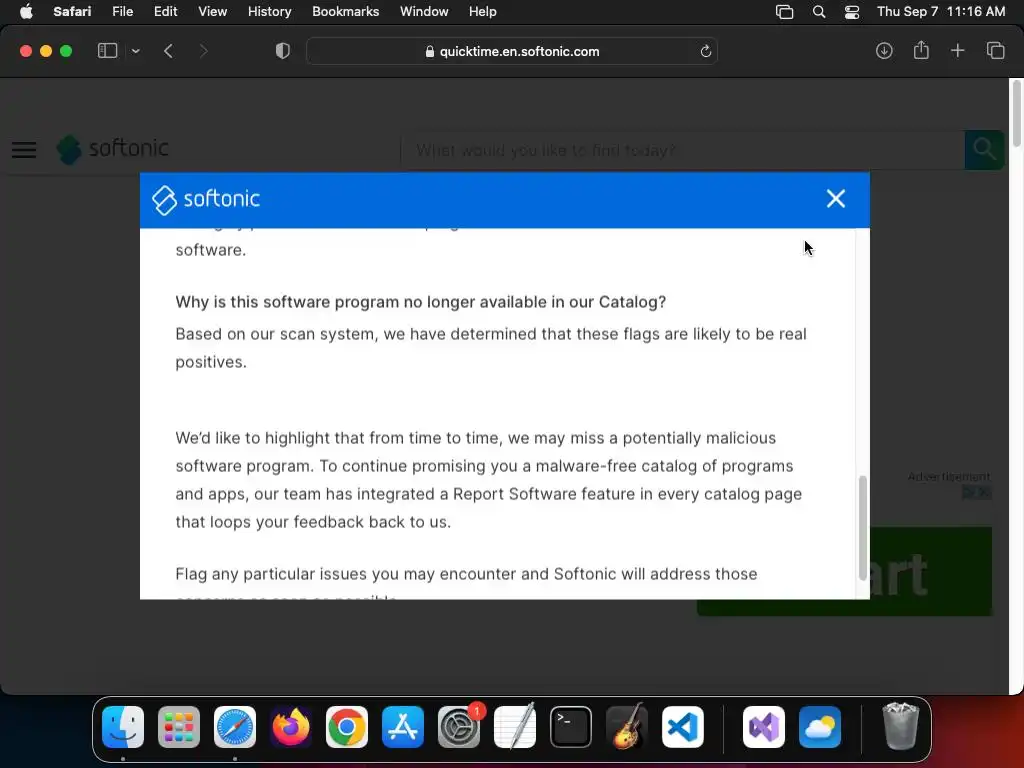Viewport: 1024px width, 768px height.
Task: Open the Window menu
Action: 424,12
